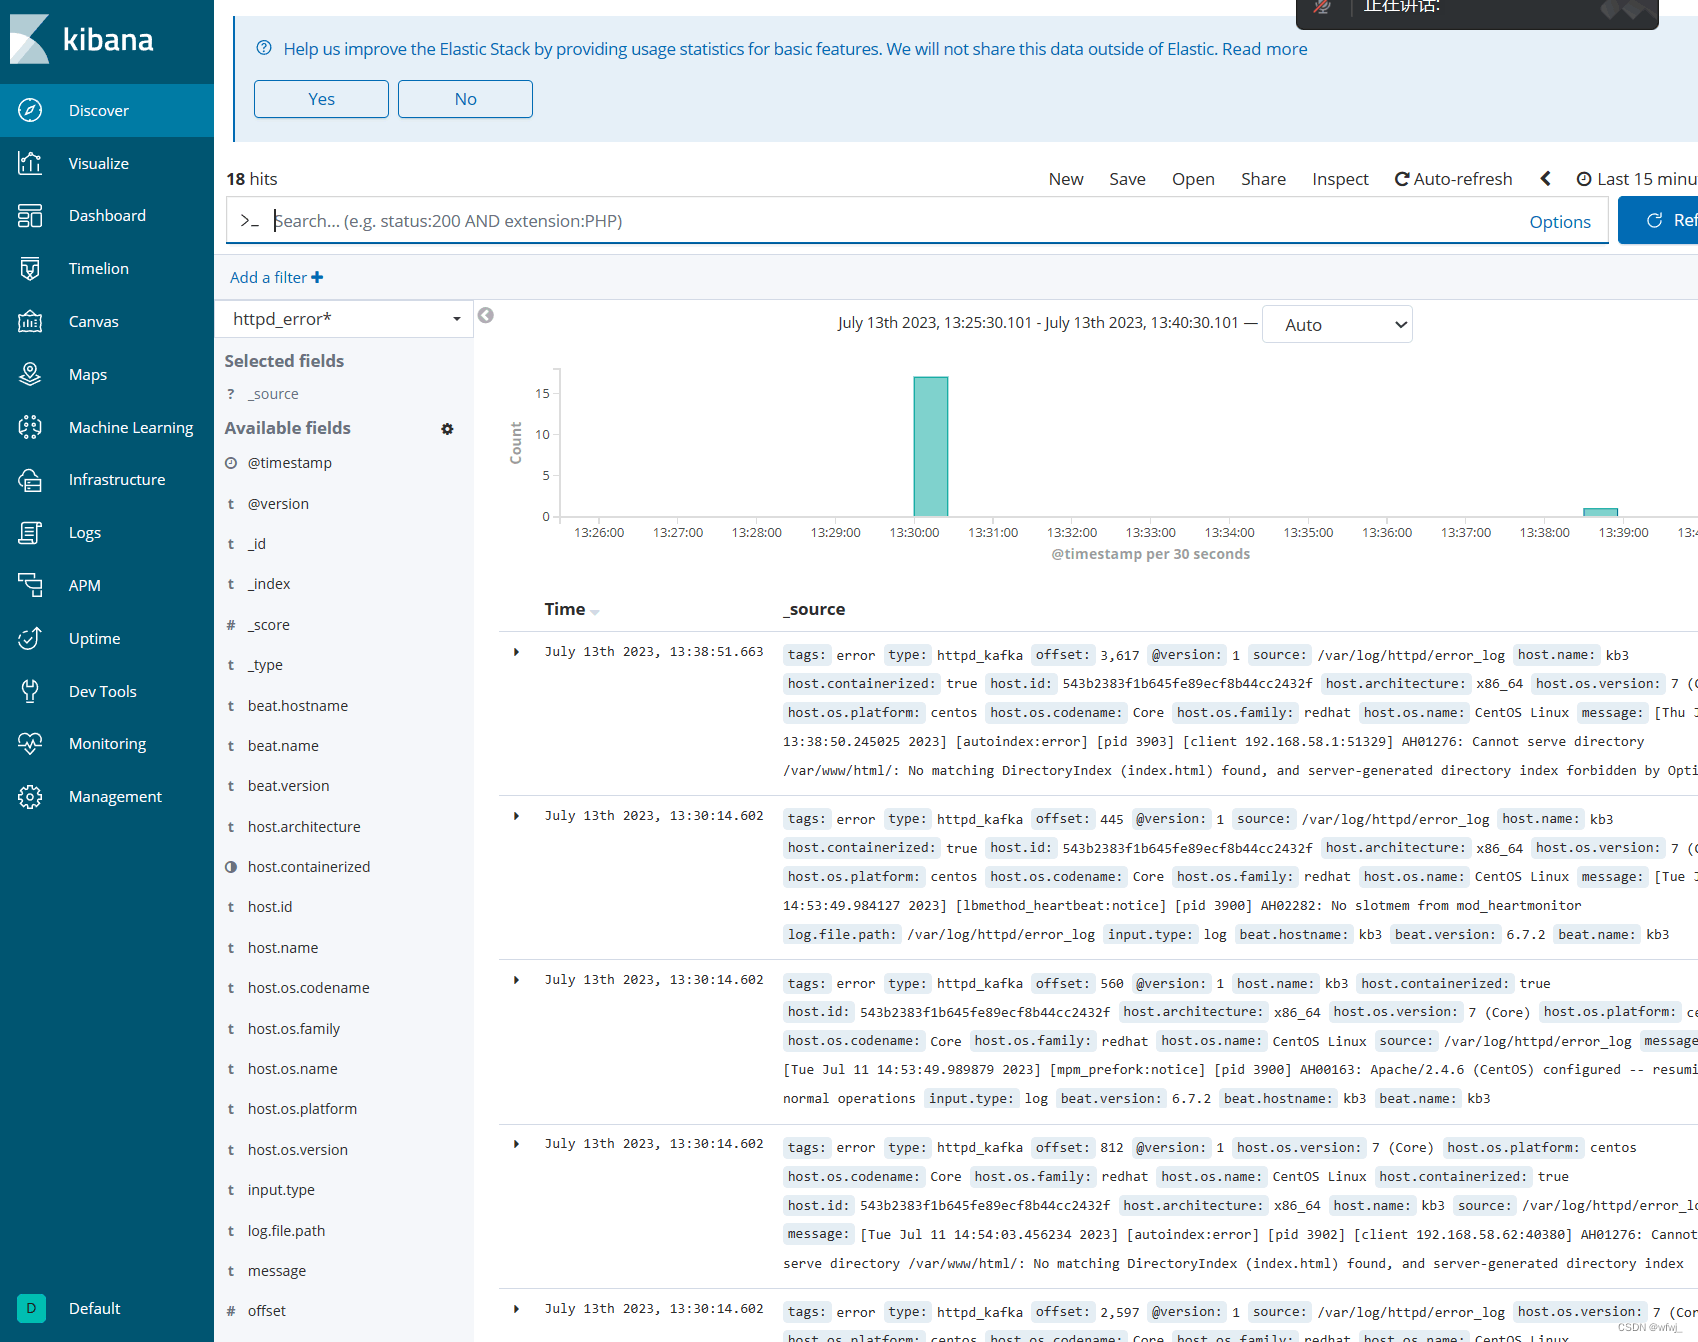Open Management gear icon
This screenshot has height=1342, width=1698.
(x=30, y=796)
